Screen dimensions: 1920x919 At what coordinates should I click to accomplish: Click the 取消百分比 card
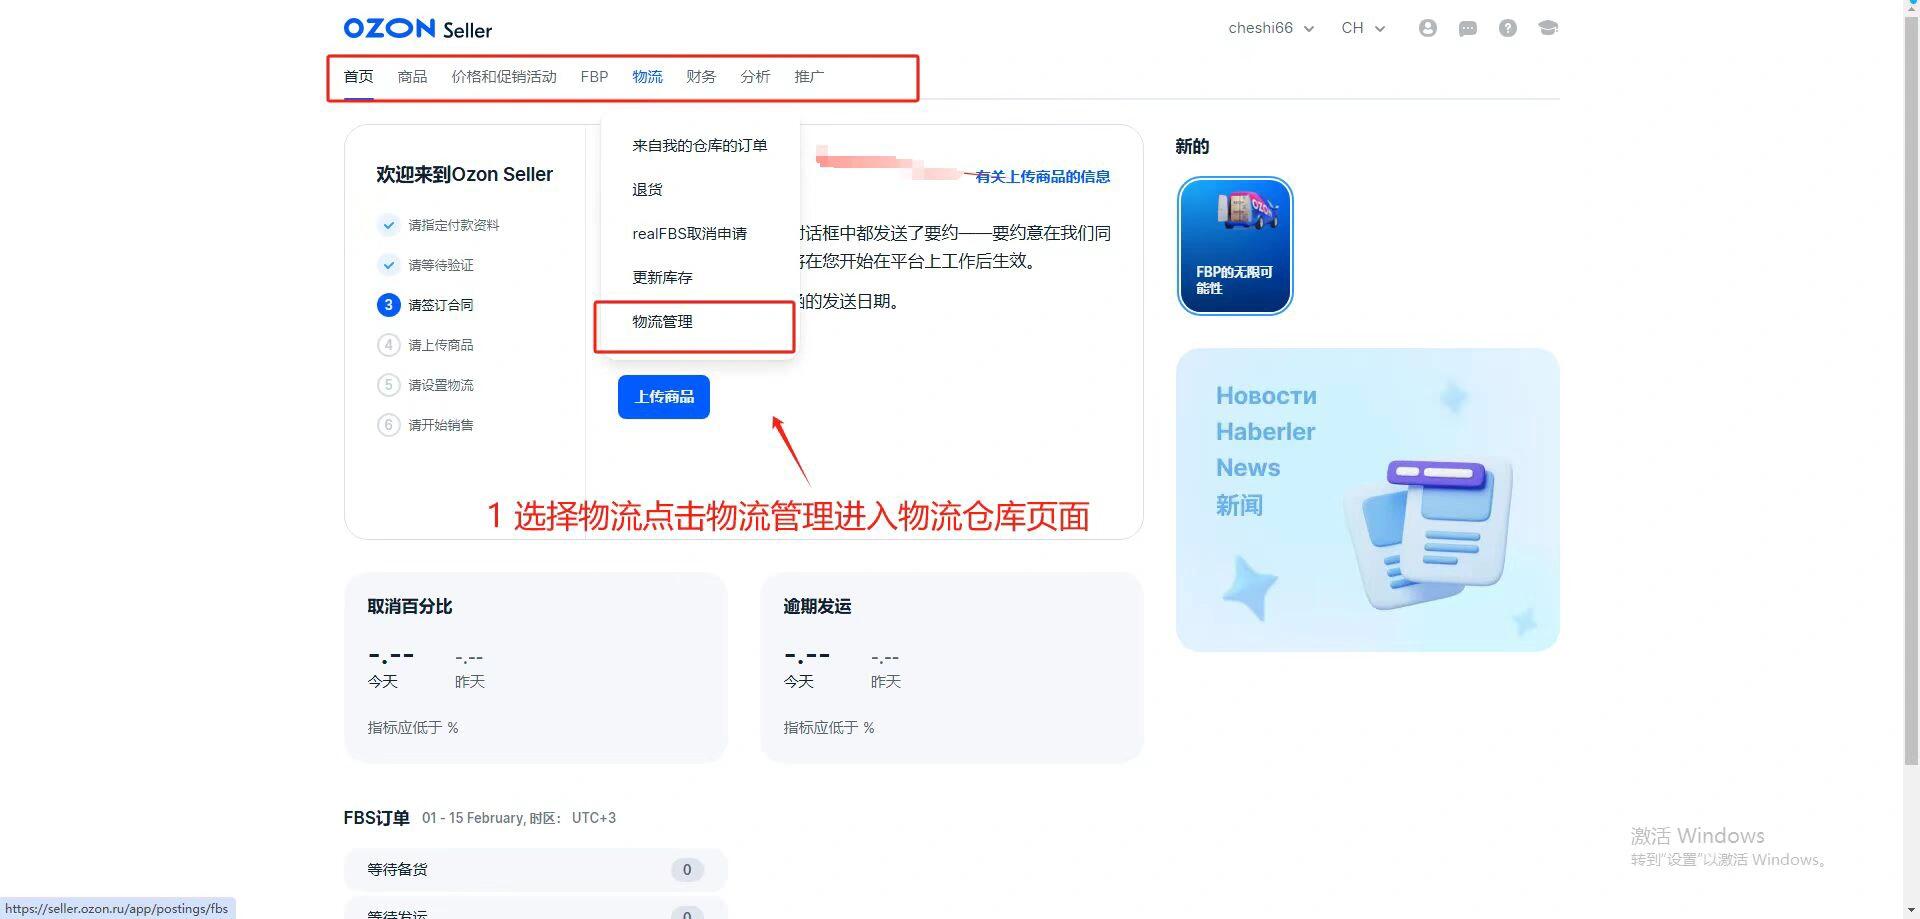coord(536,667)
